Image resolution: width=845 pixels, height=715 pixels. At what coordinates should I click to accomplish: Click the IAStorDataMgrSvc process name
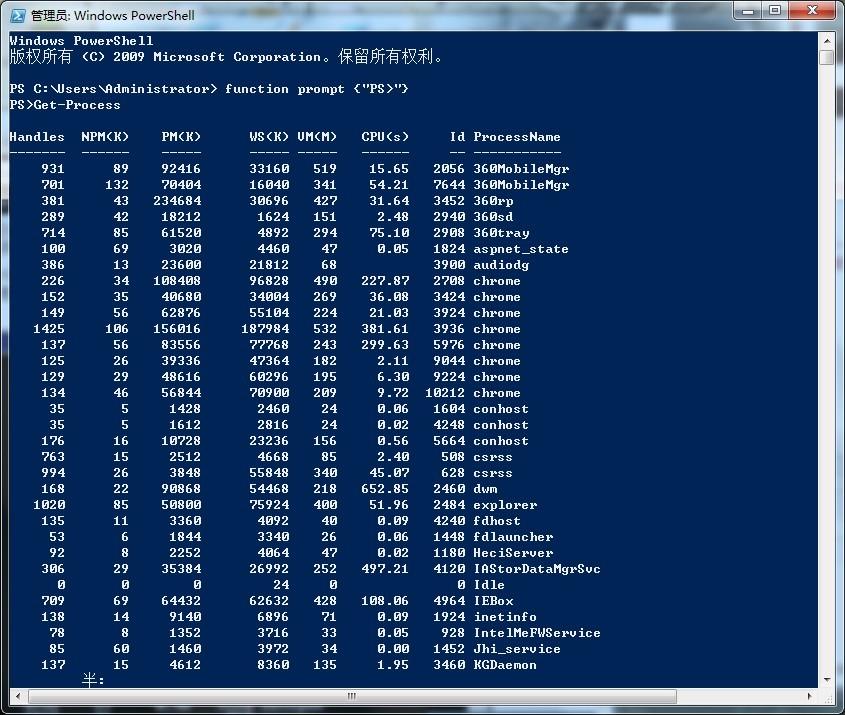pos(537,569)
